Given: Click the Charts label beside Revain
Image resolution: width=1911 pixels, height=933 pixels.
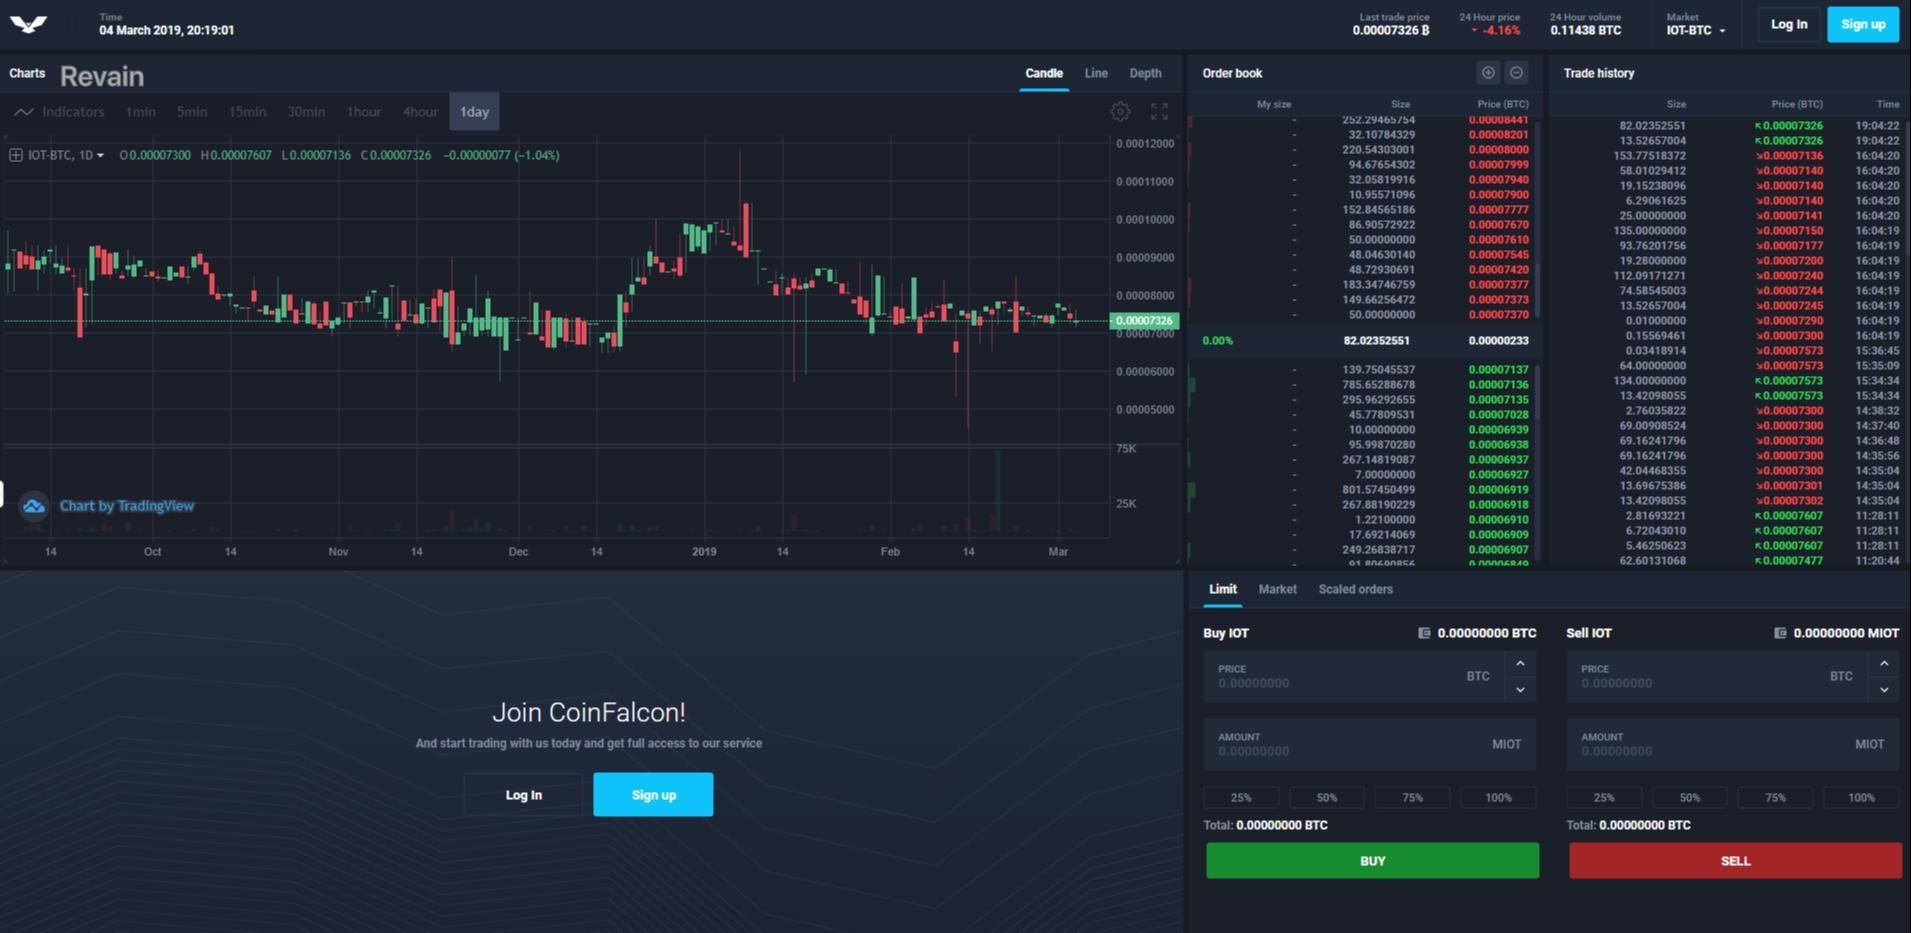Looking at the screenshot, I should 27,73.
